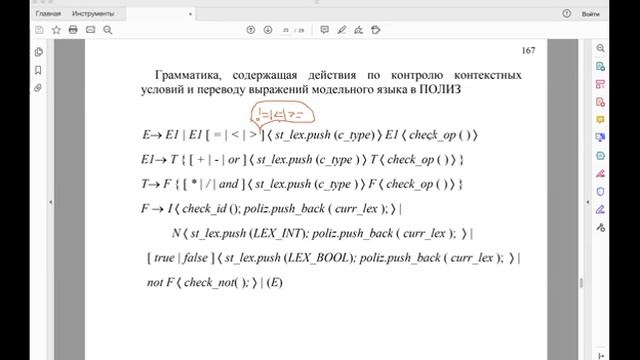Click the Войти sign-in button
The width and height of the screenshot is (640, 360).
pyautogui.click(x=590, y=14)
